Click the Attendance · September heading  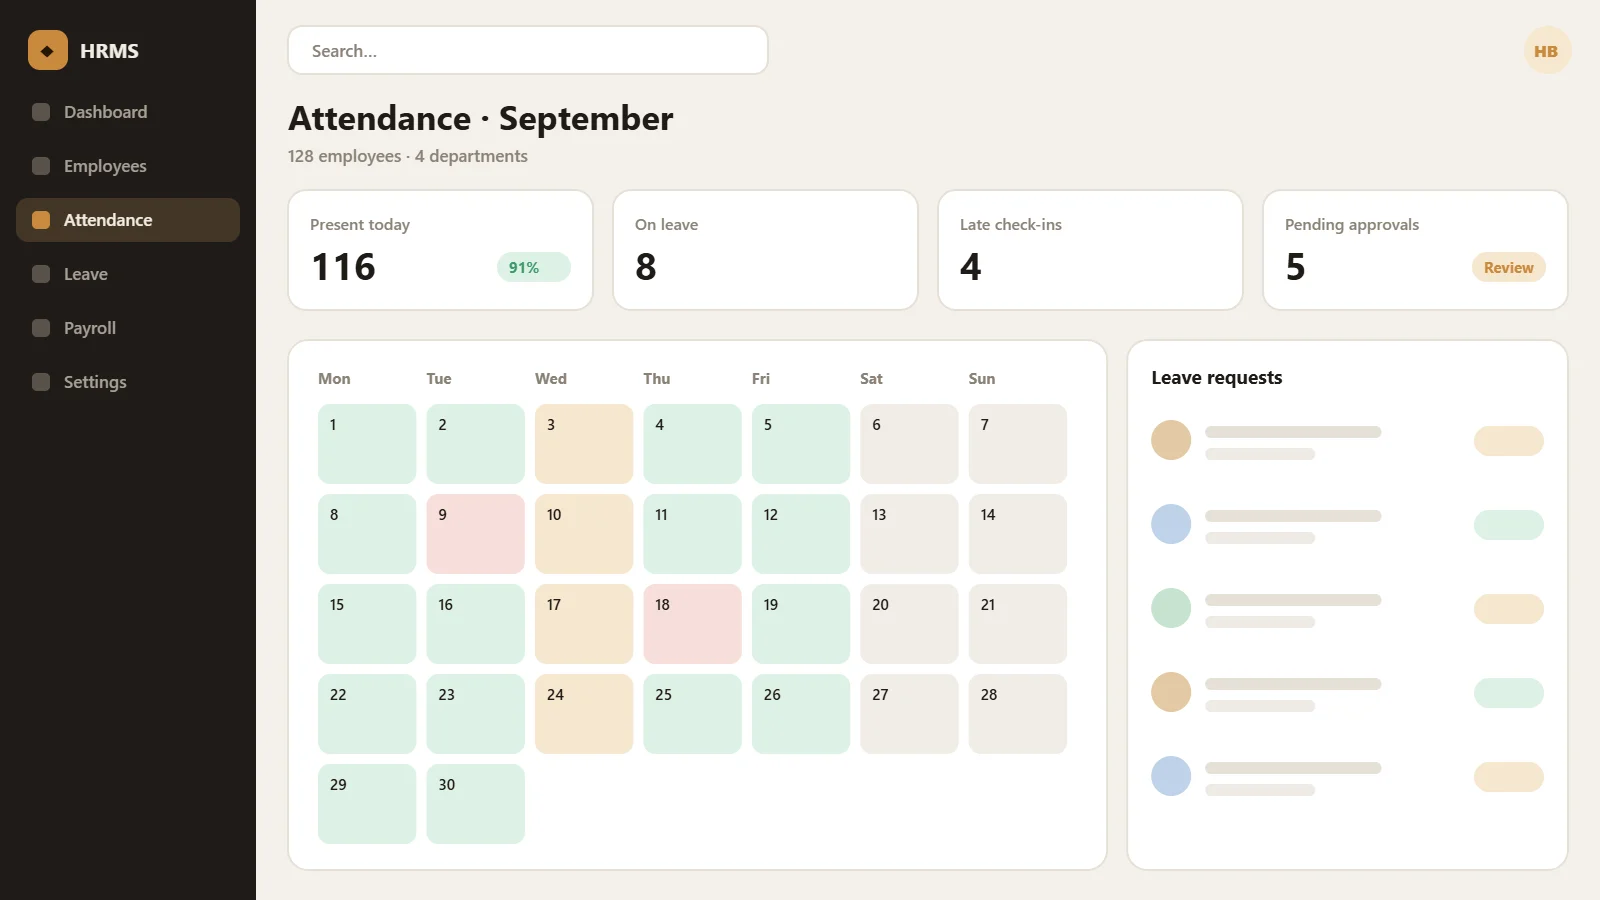click(x=481, y=118)
